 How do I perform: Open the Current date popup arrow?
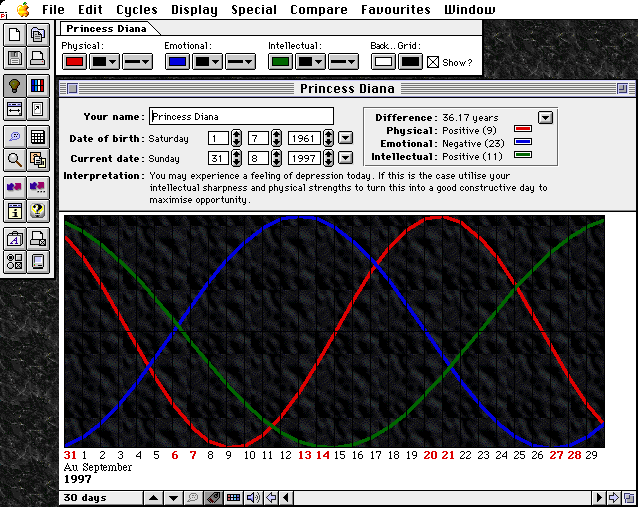point(345,157)
